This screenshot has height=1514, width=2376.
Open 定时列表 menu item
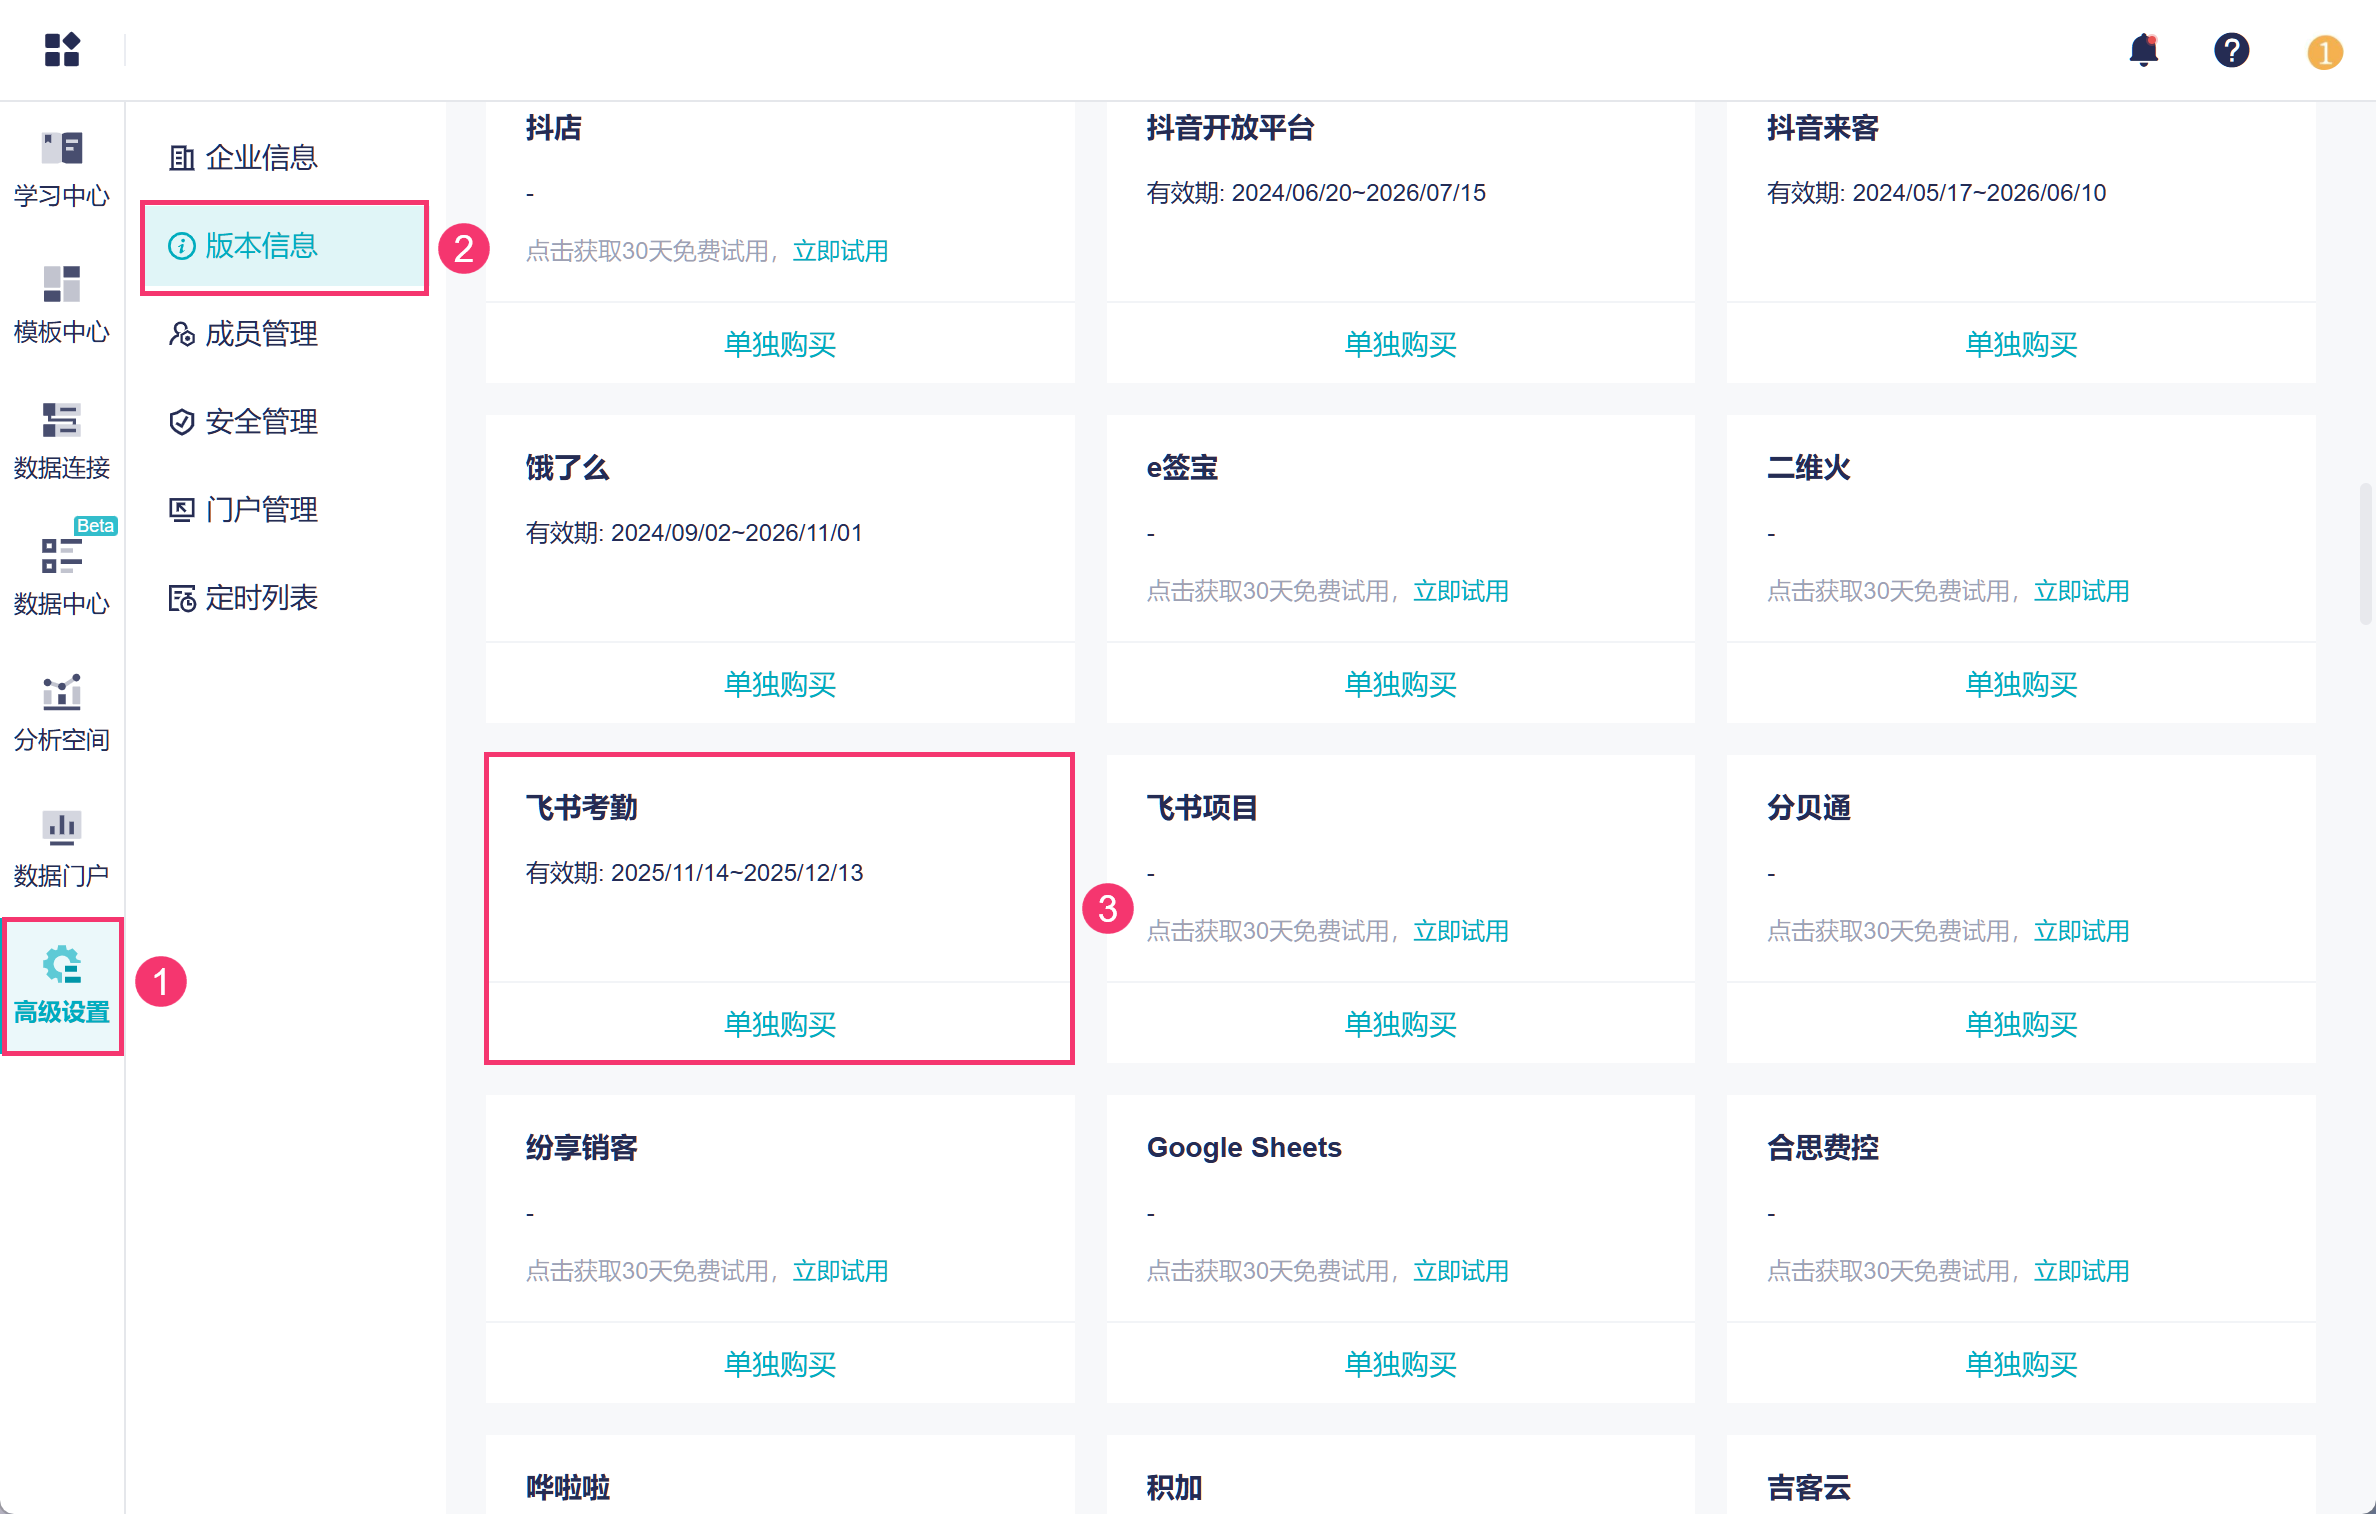[260, 598]
